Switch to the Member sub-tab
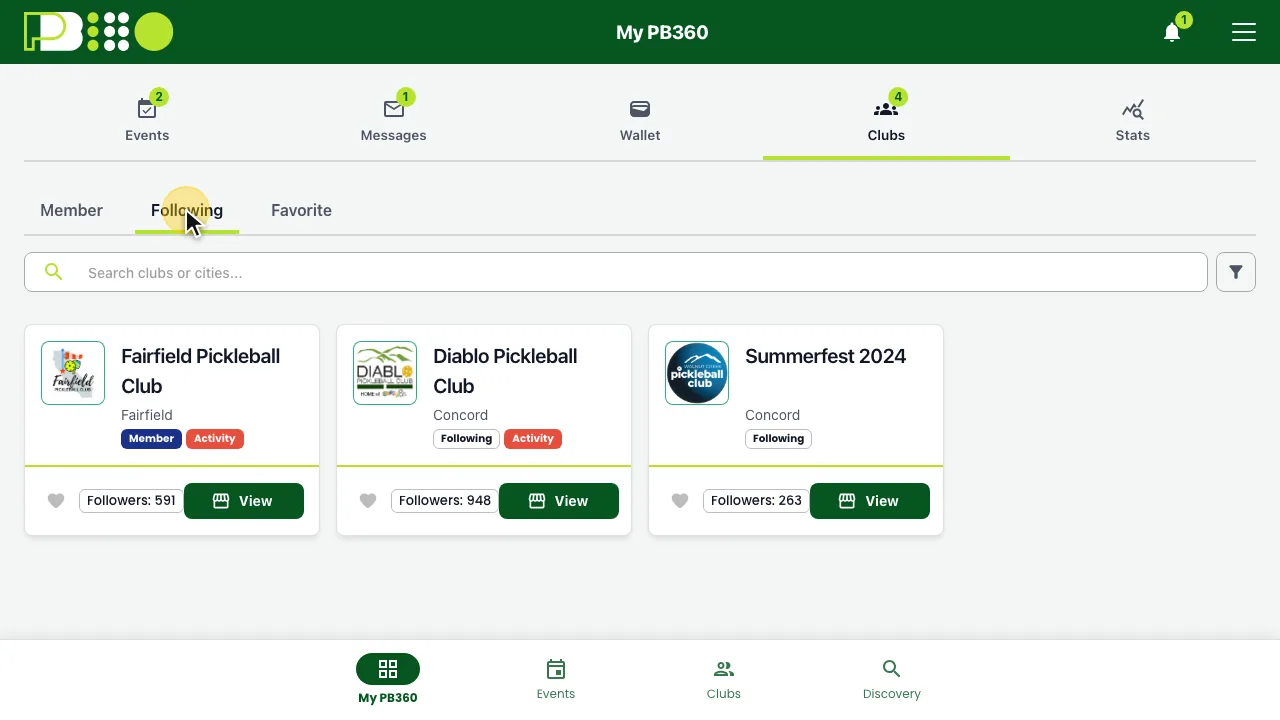The width and height of the screenshot is (1280, 720). pyautogui.click(x=71, y=210)
